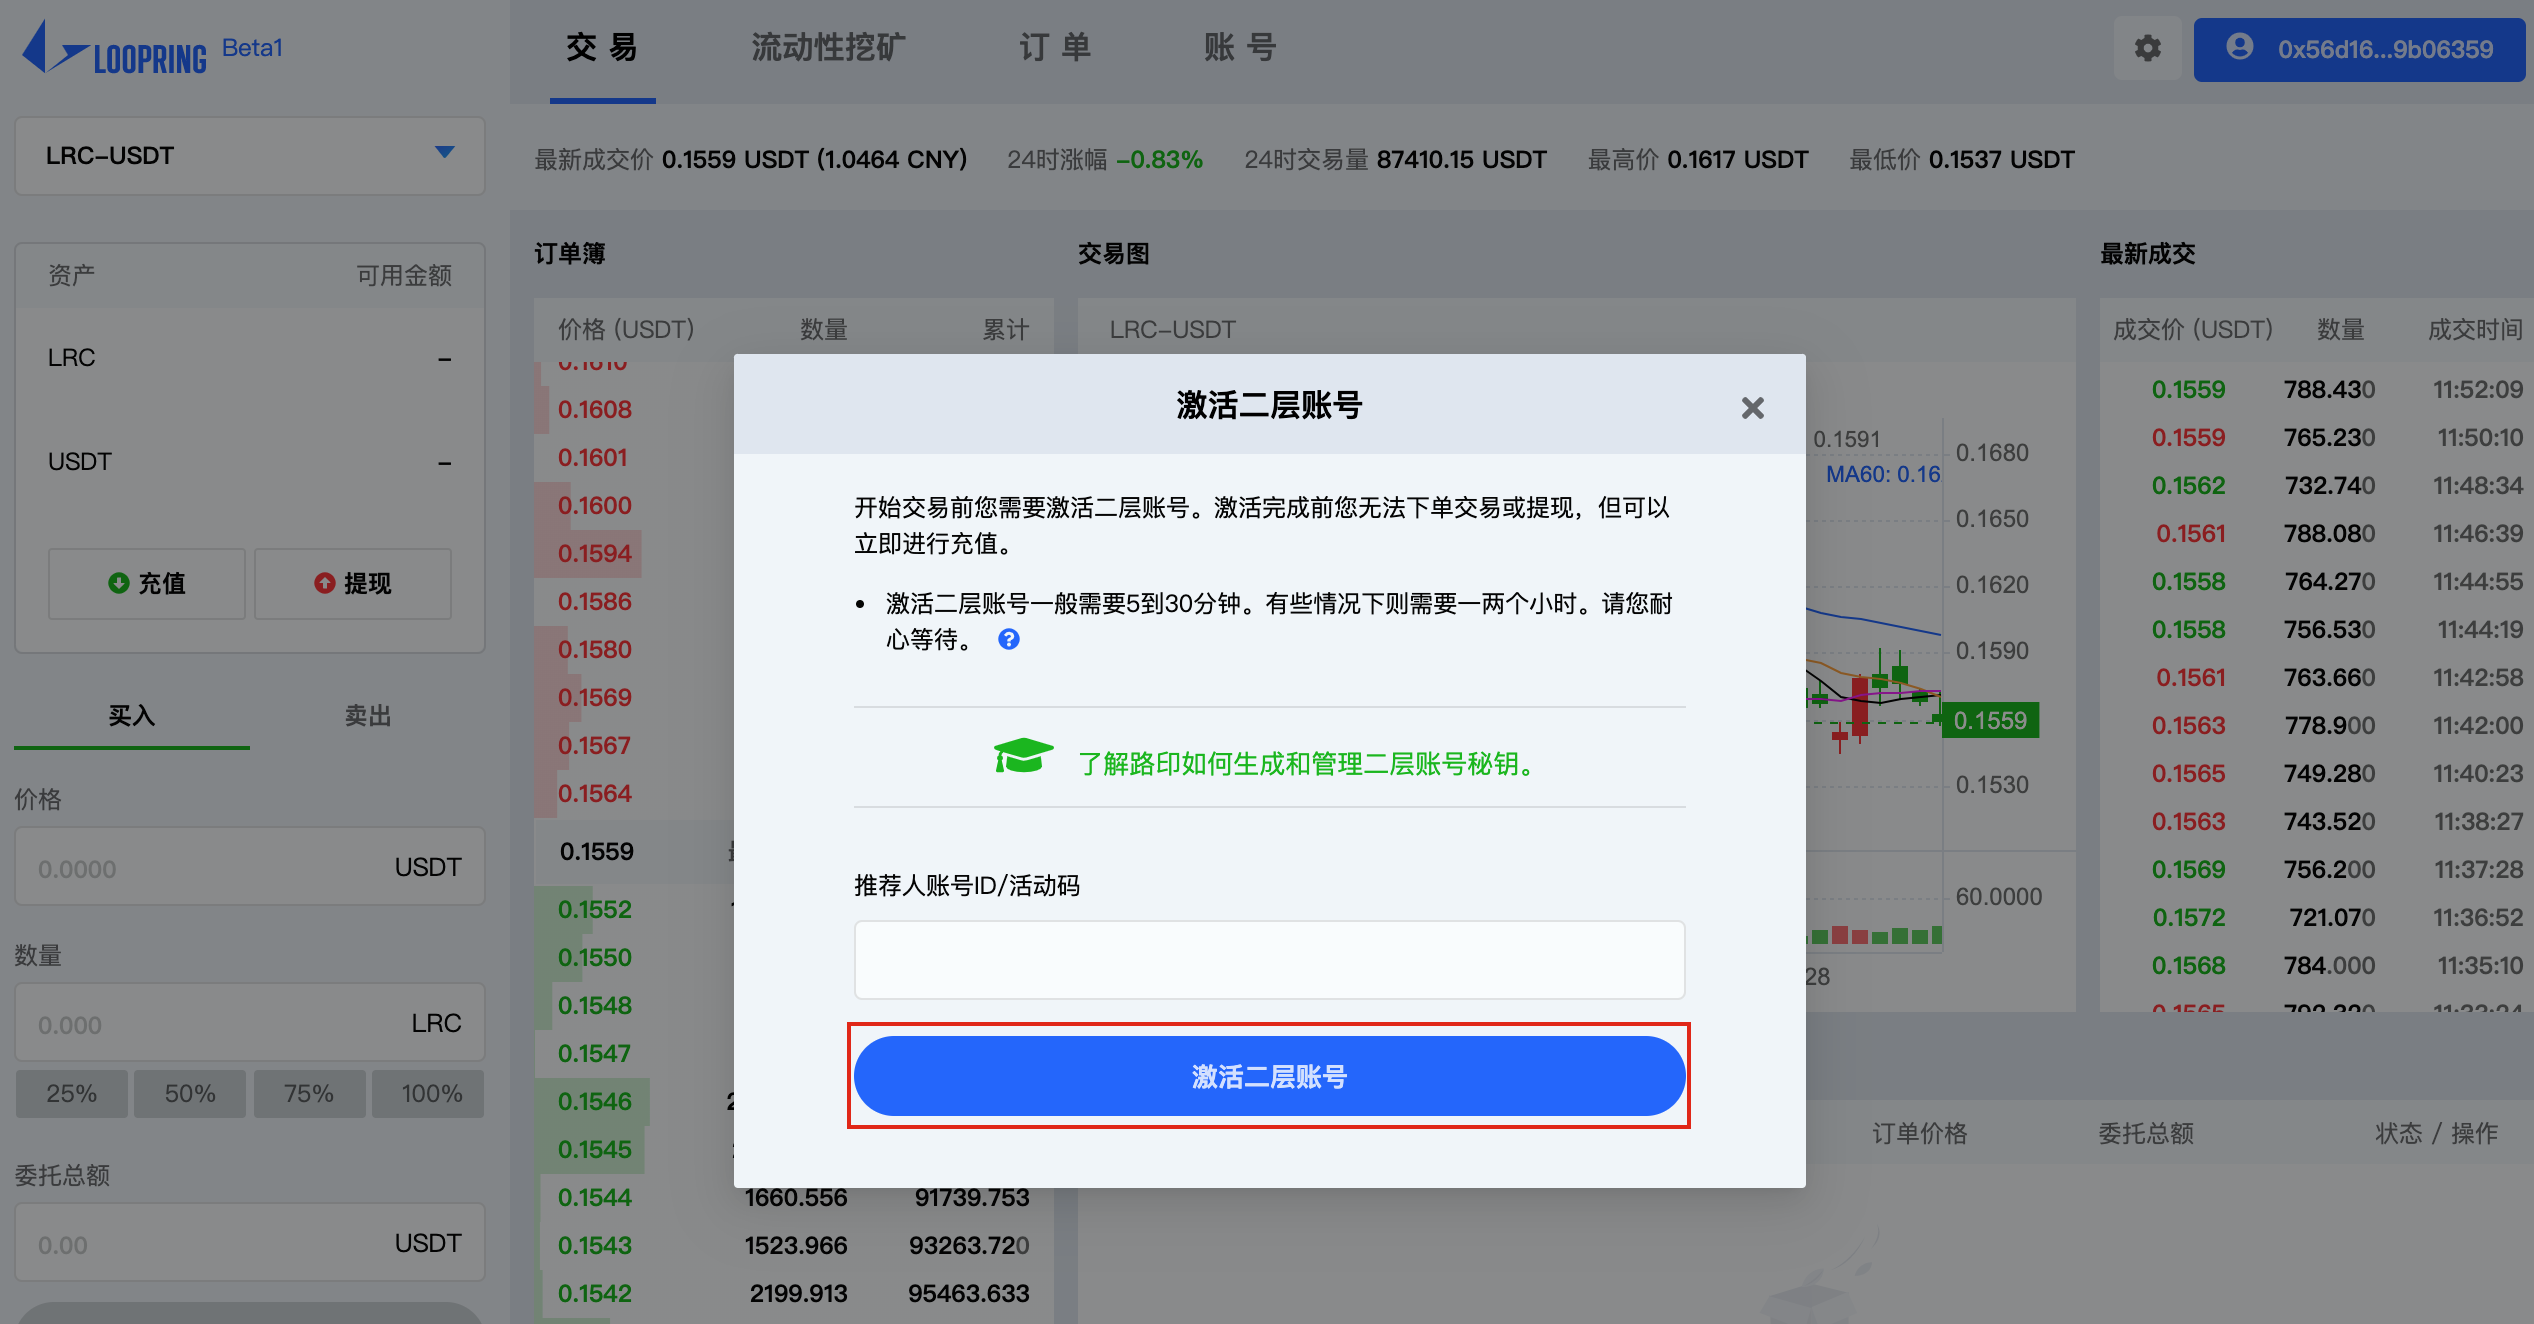
Task: Select the 50% amount button
Action: [190, 1093]
